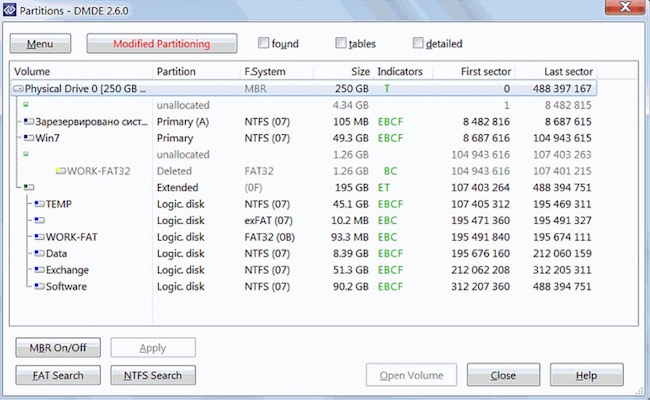The height and width of the screenshot is (400, 650).
Task: Click the first sector value 312 207 360
Action: pyautogui.click(x=480, y=286)
